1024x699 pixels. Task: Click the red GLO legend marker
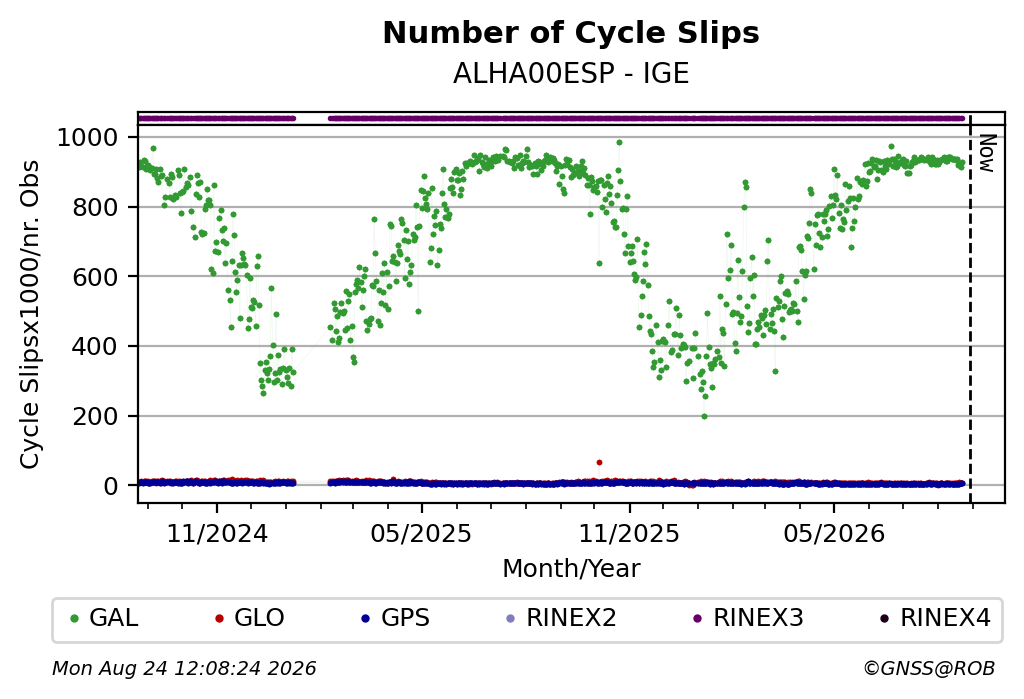click(x=219, y=618)
